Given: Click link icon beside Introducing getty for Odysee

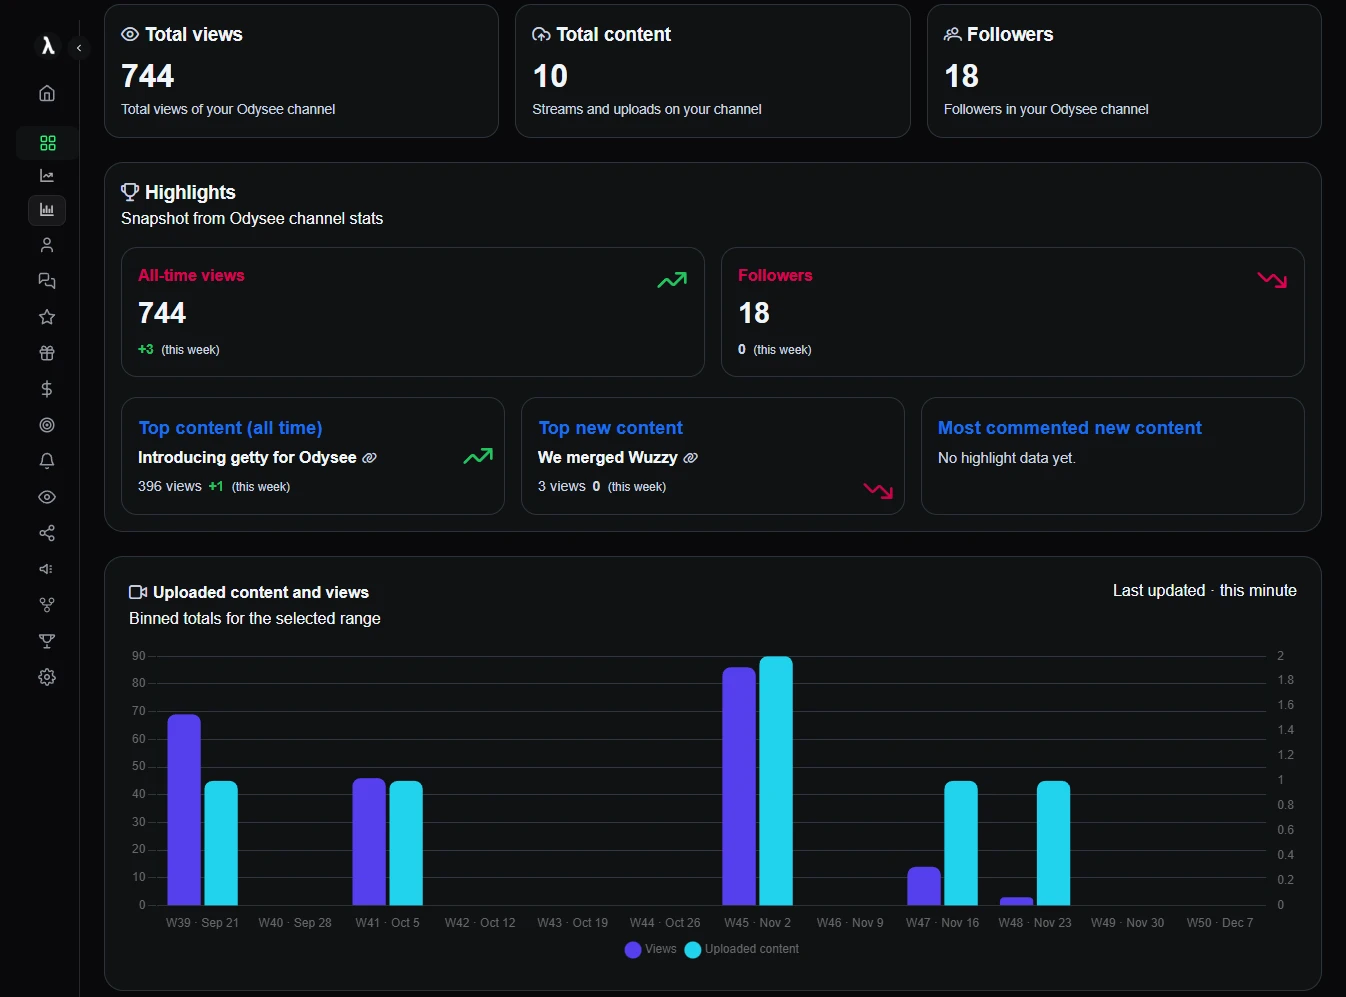Looking at the screenshot, I should (x=369, y=458).
